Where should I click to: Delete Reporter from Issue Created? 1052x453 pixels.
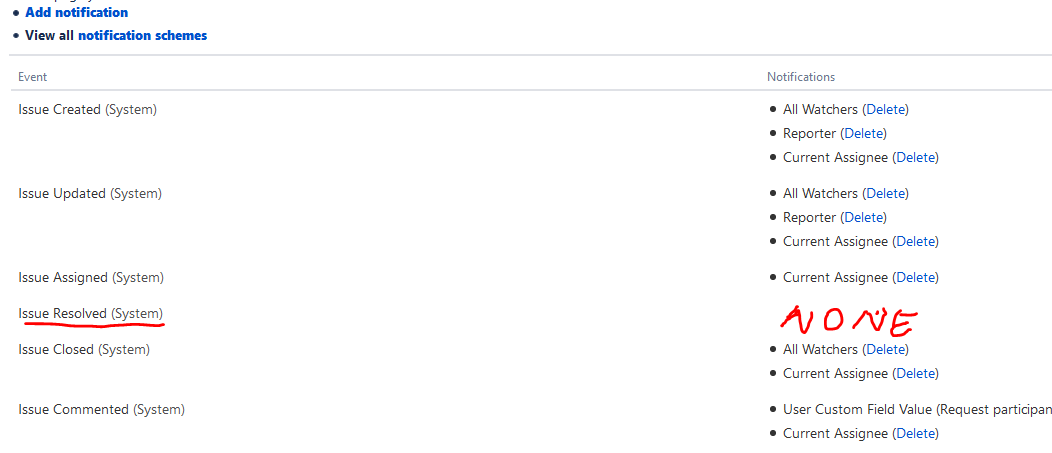coord(863,134)
